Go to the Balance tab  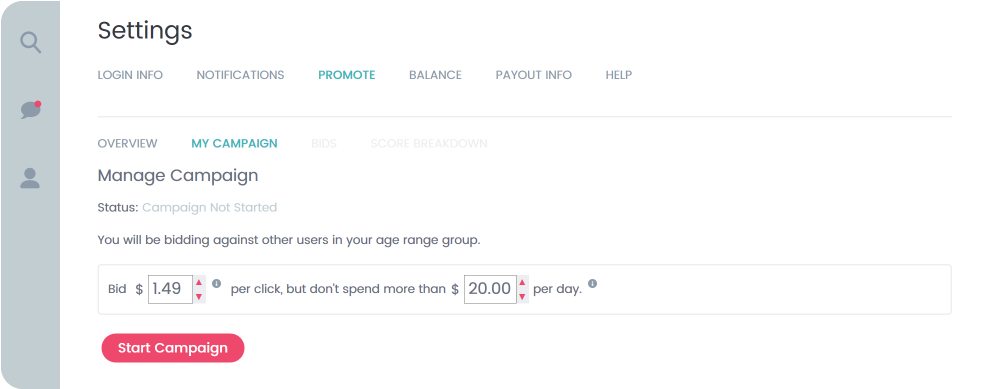(435, 75)
